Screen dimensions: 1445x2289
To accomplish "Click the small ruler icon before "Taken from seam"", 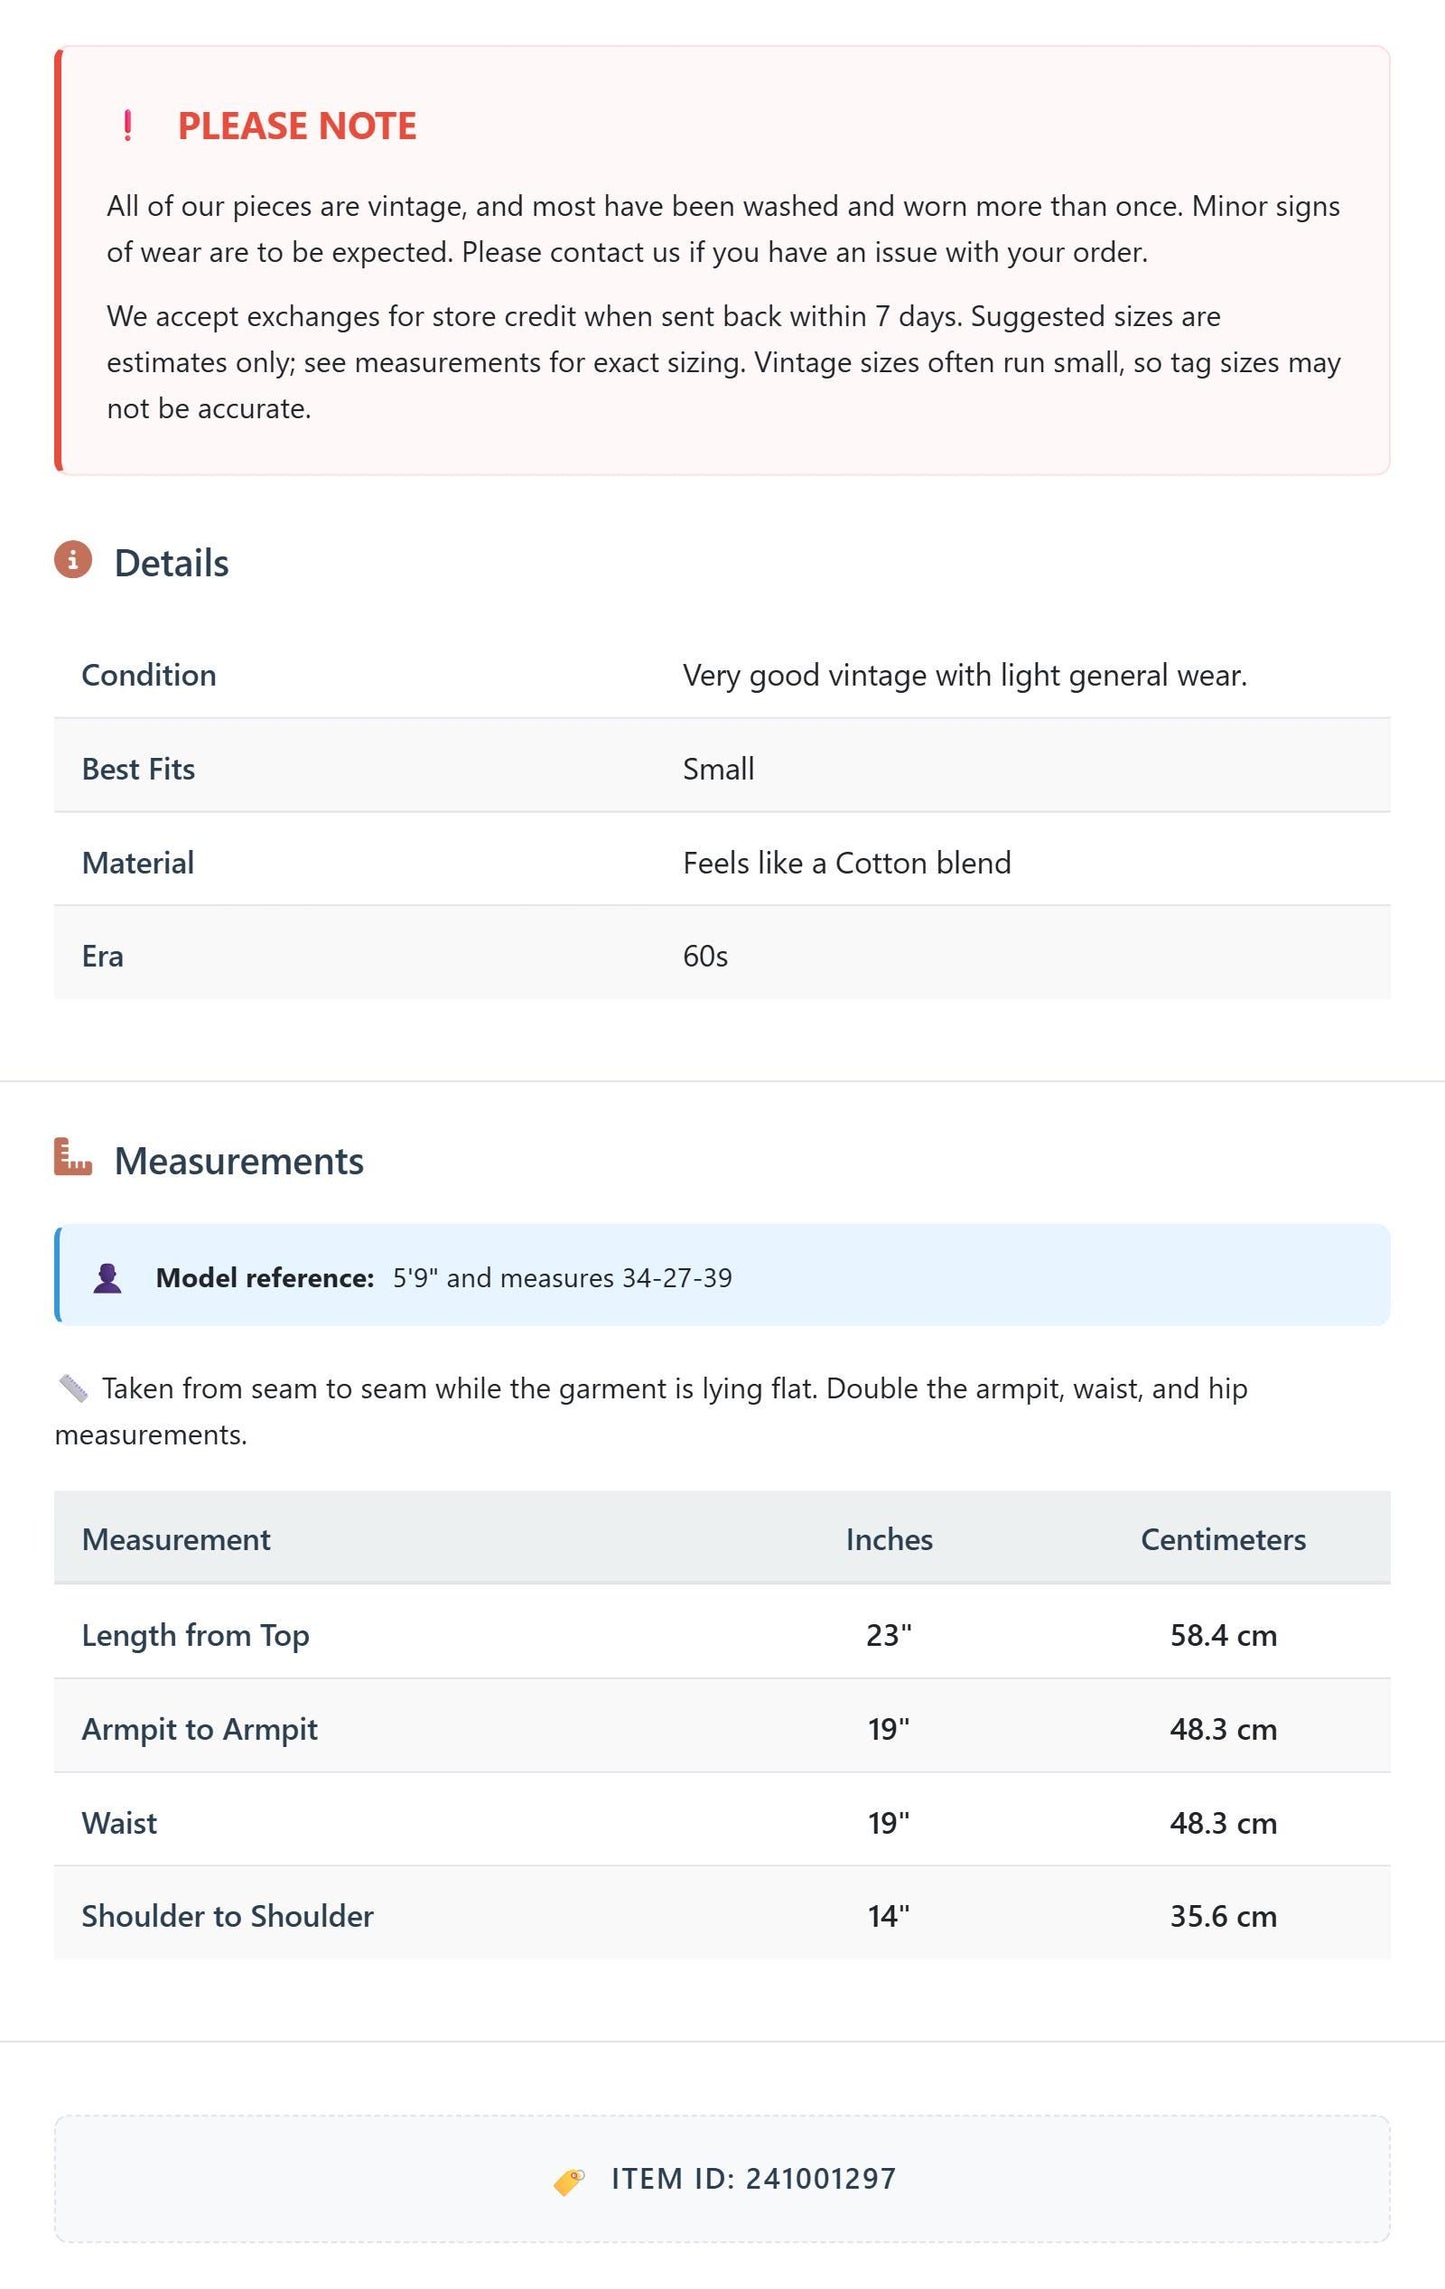I will click(x=73, y=1388).
